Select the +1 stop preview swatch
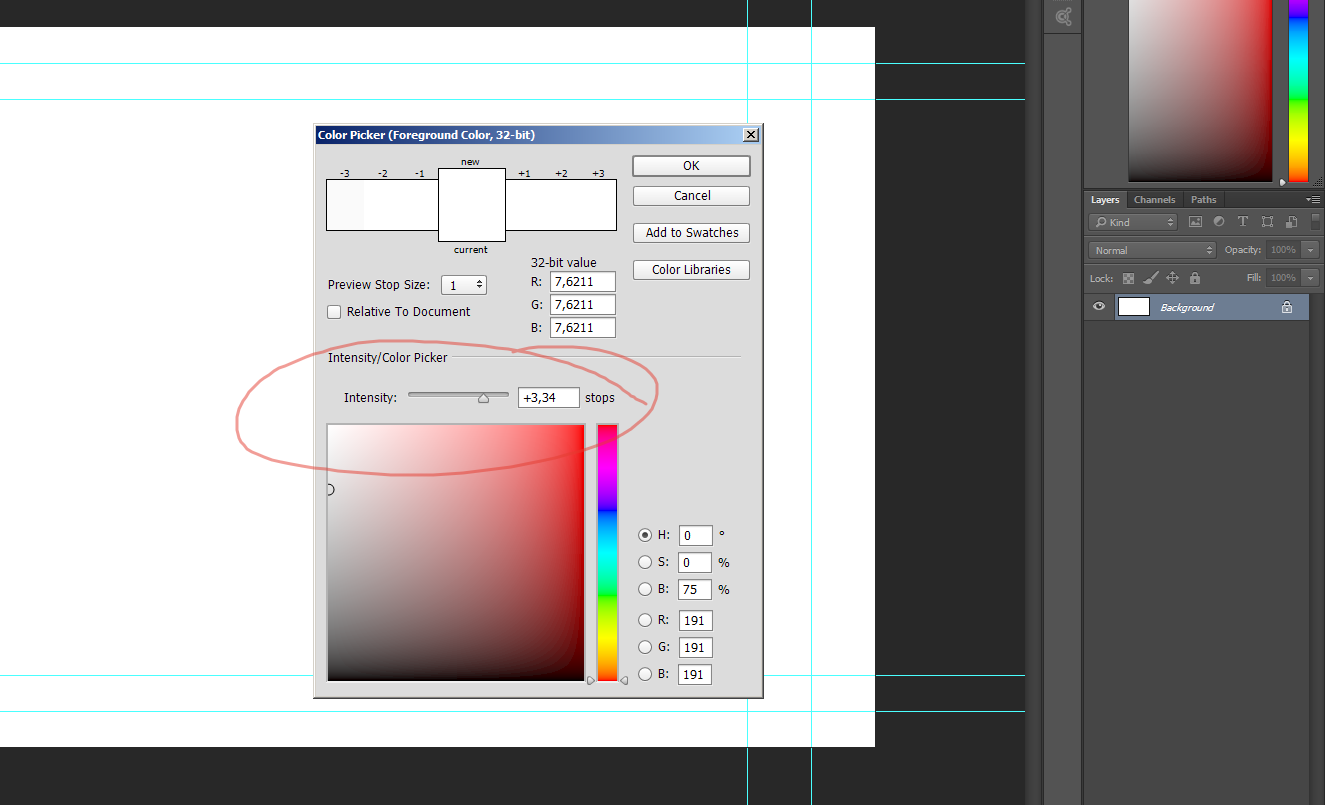 pyautogui.click(x=524, y=205)
